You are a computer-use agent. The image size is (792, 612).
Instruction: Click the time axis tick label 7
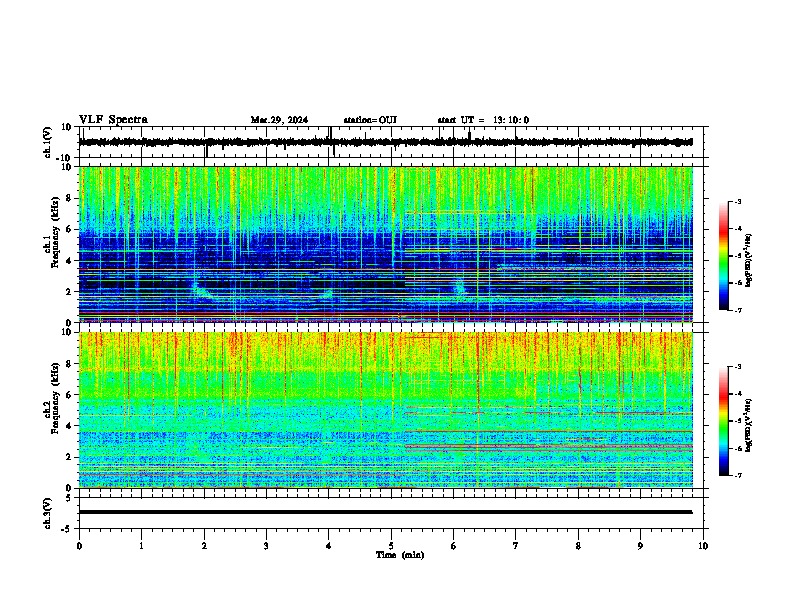coord(516,546)
